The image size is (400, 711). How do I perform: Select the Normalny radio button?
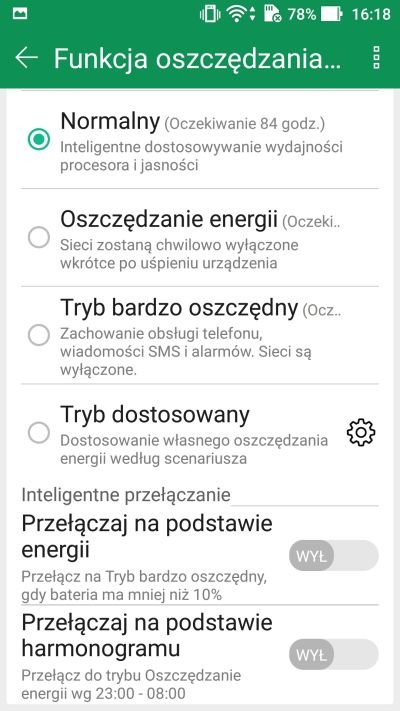(x=39, y=139)
